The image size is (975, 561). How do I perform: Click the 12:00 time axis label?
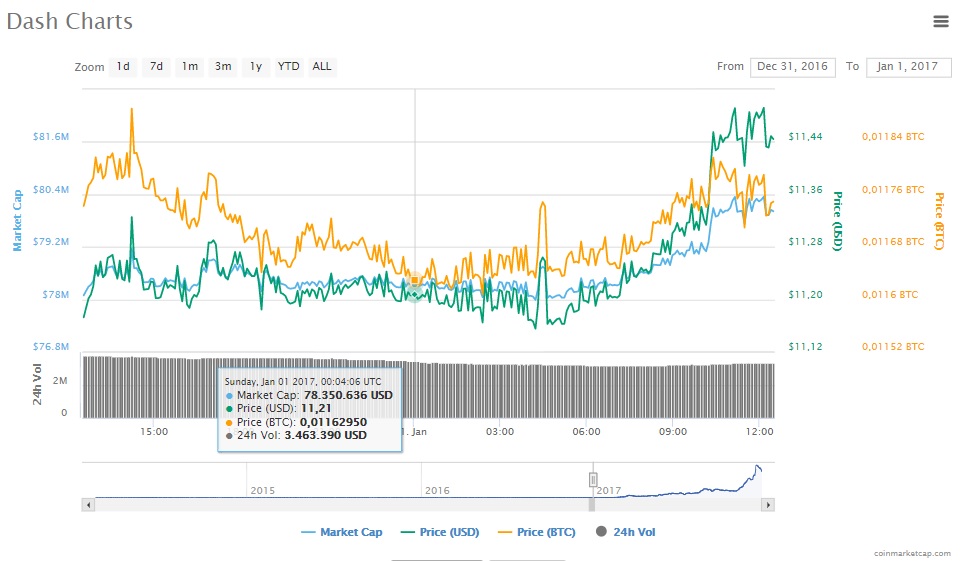(759, 431)
